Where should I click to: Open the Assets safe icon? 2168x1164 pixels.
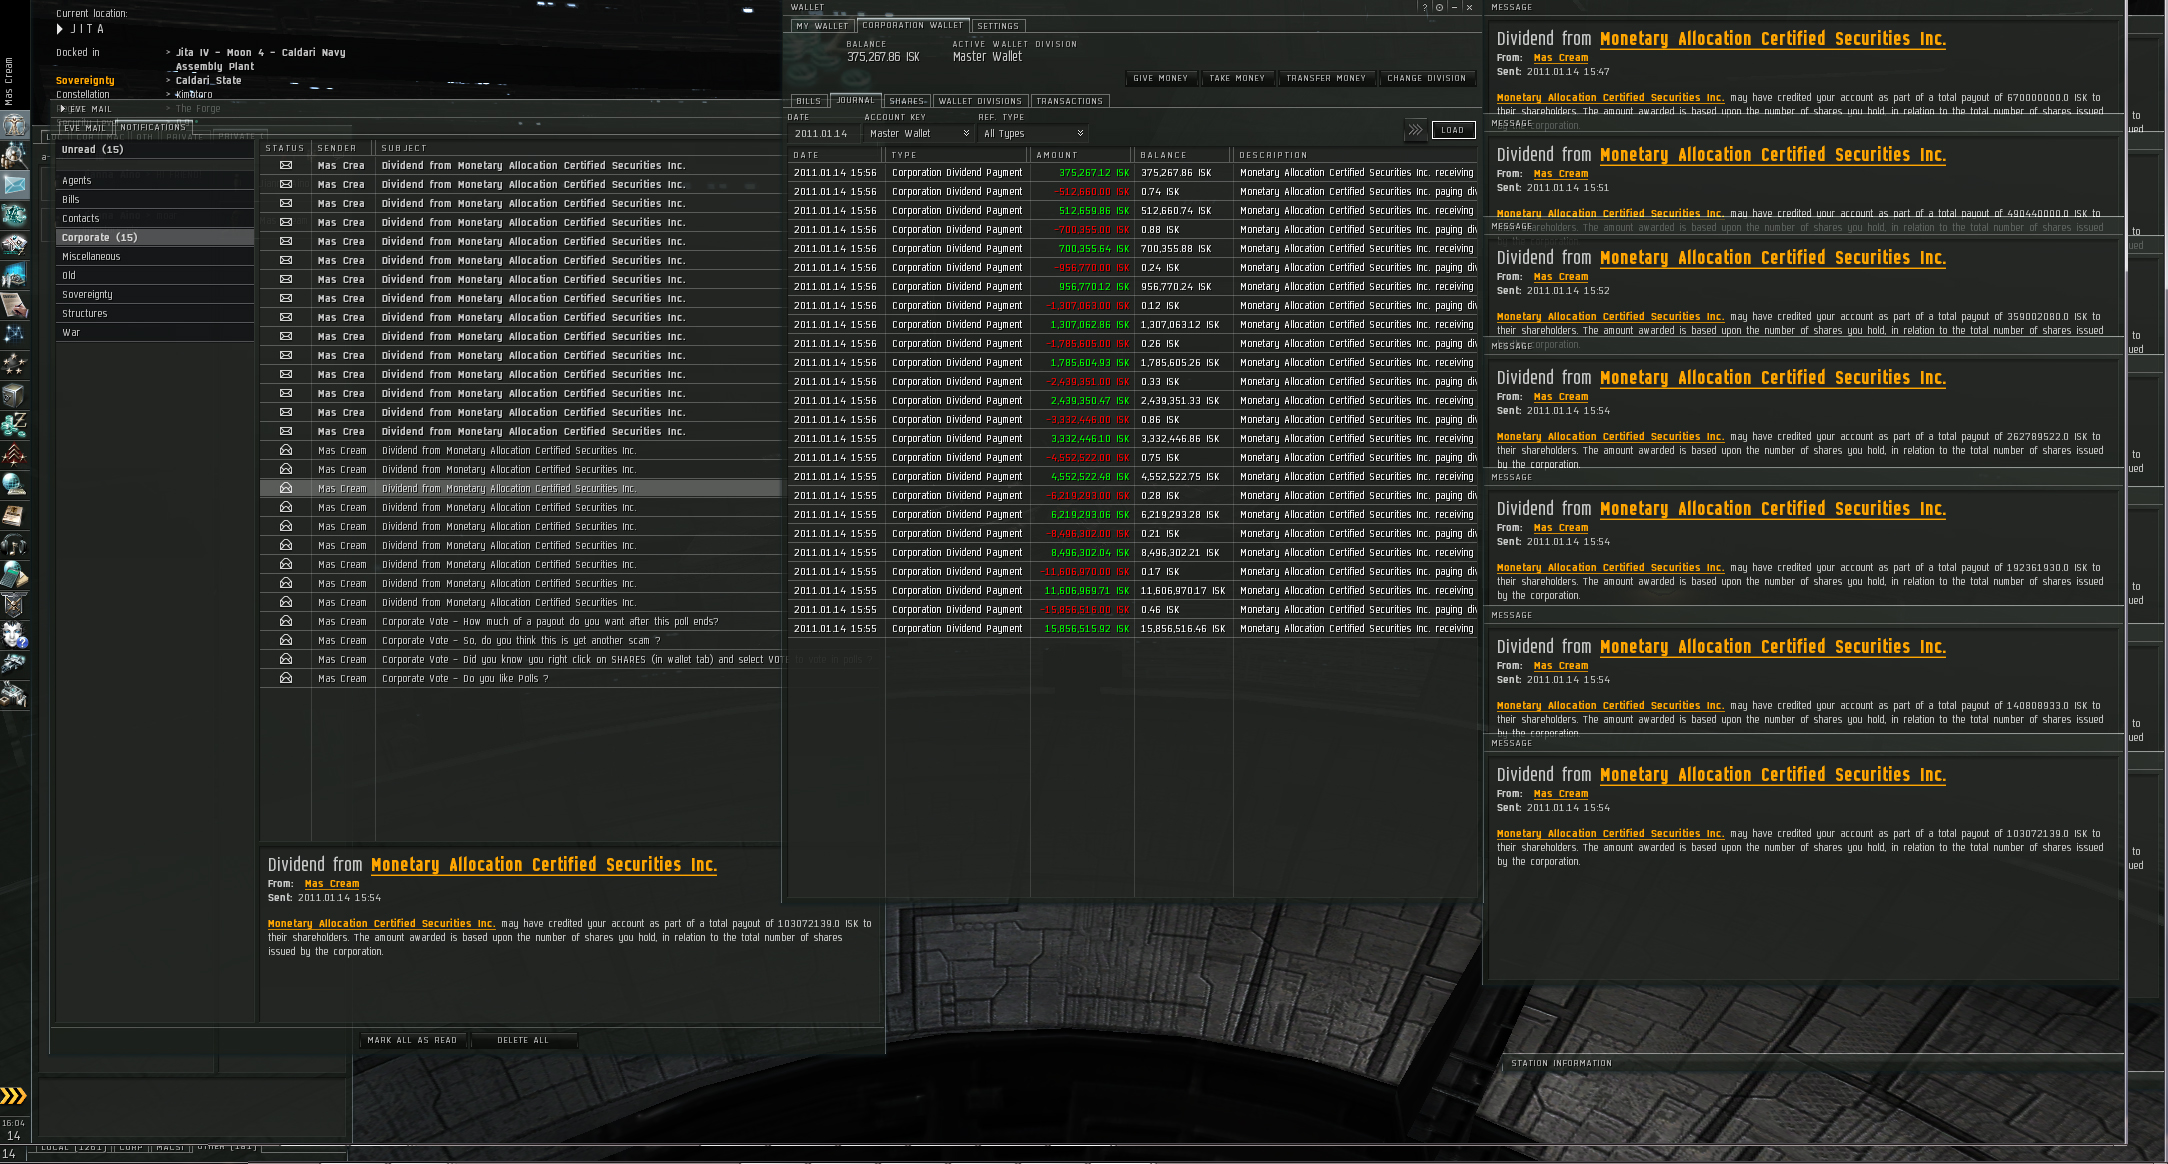(14, 394)
